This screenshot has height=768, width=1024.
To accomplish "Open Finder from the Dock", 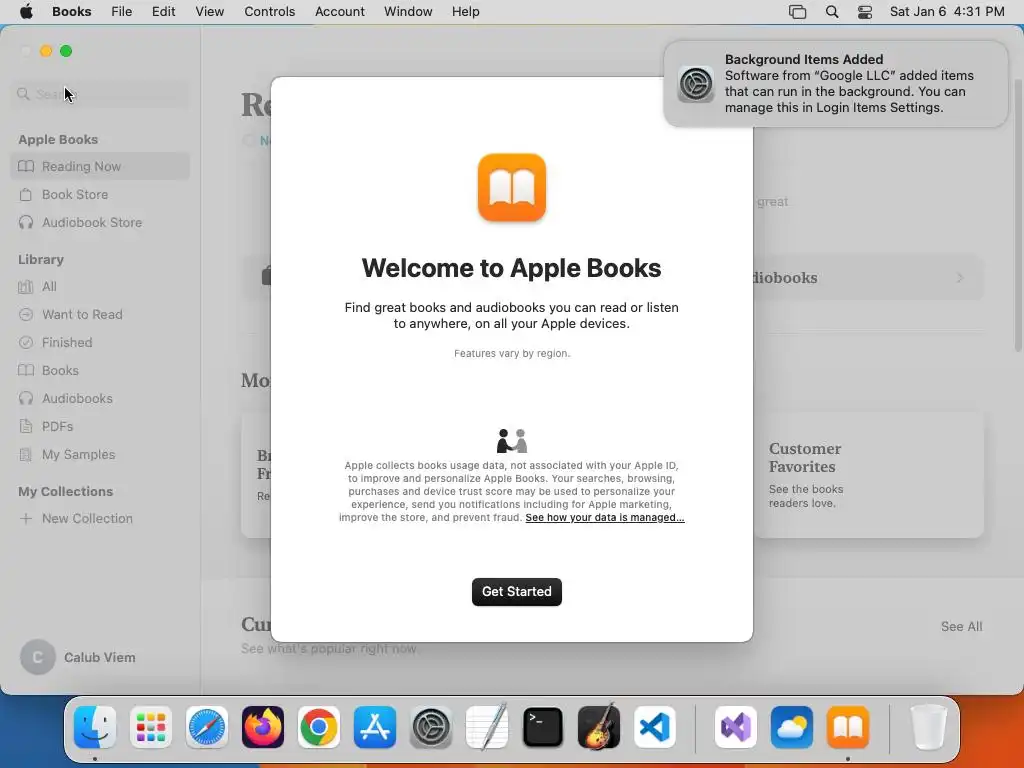I will point(95,728).
